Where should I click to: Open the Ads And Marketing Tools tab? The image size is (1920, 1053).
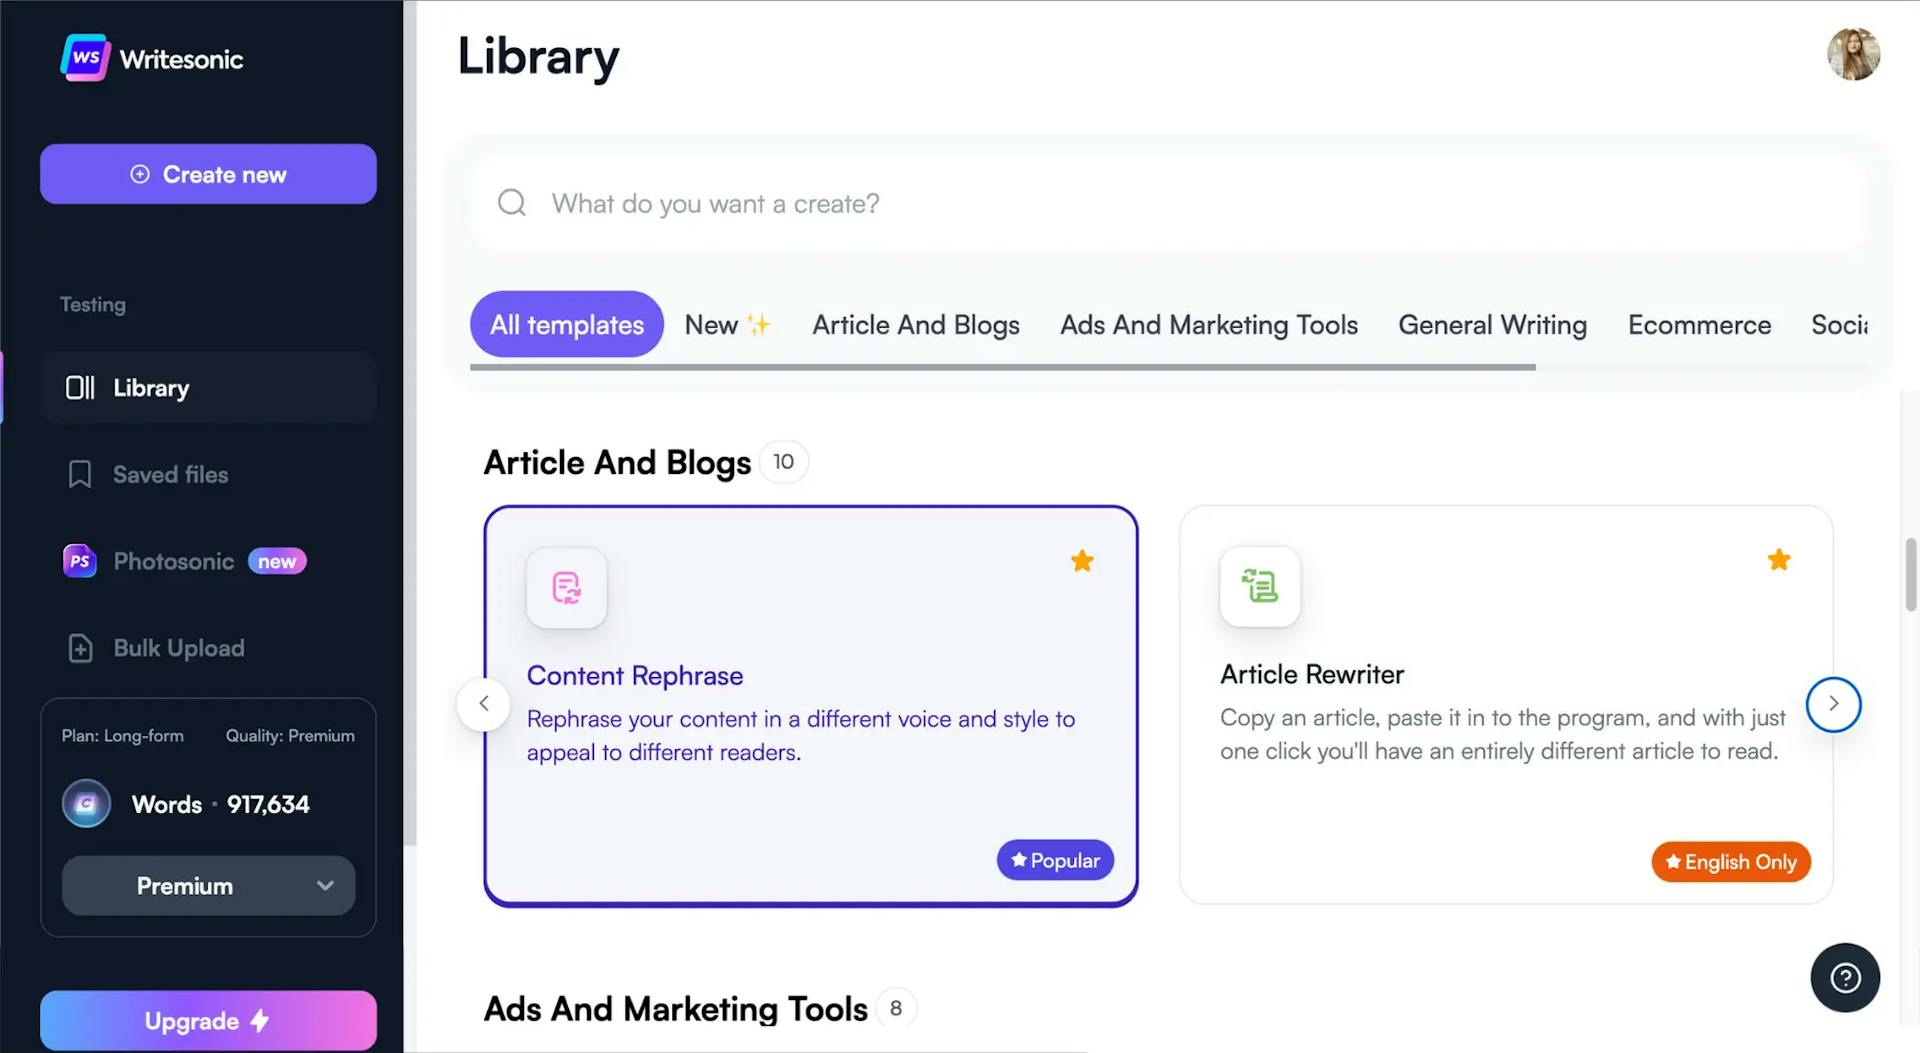click(x=1208, y=324)
